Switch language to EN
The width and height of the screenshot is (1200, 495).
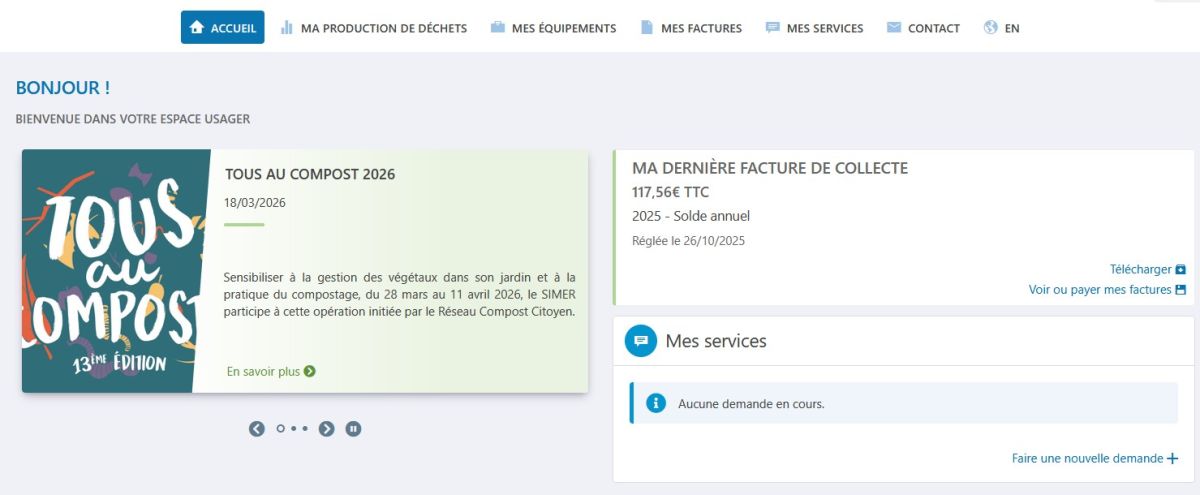point(1012,28)
